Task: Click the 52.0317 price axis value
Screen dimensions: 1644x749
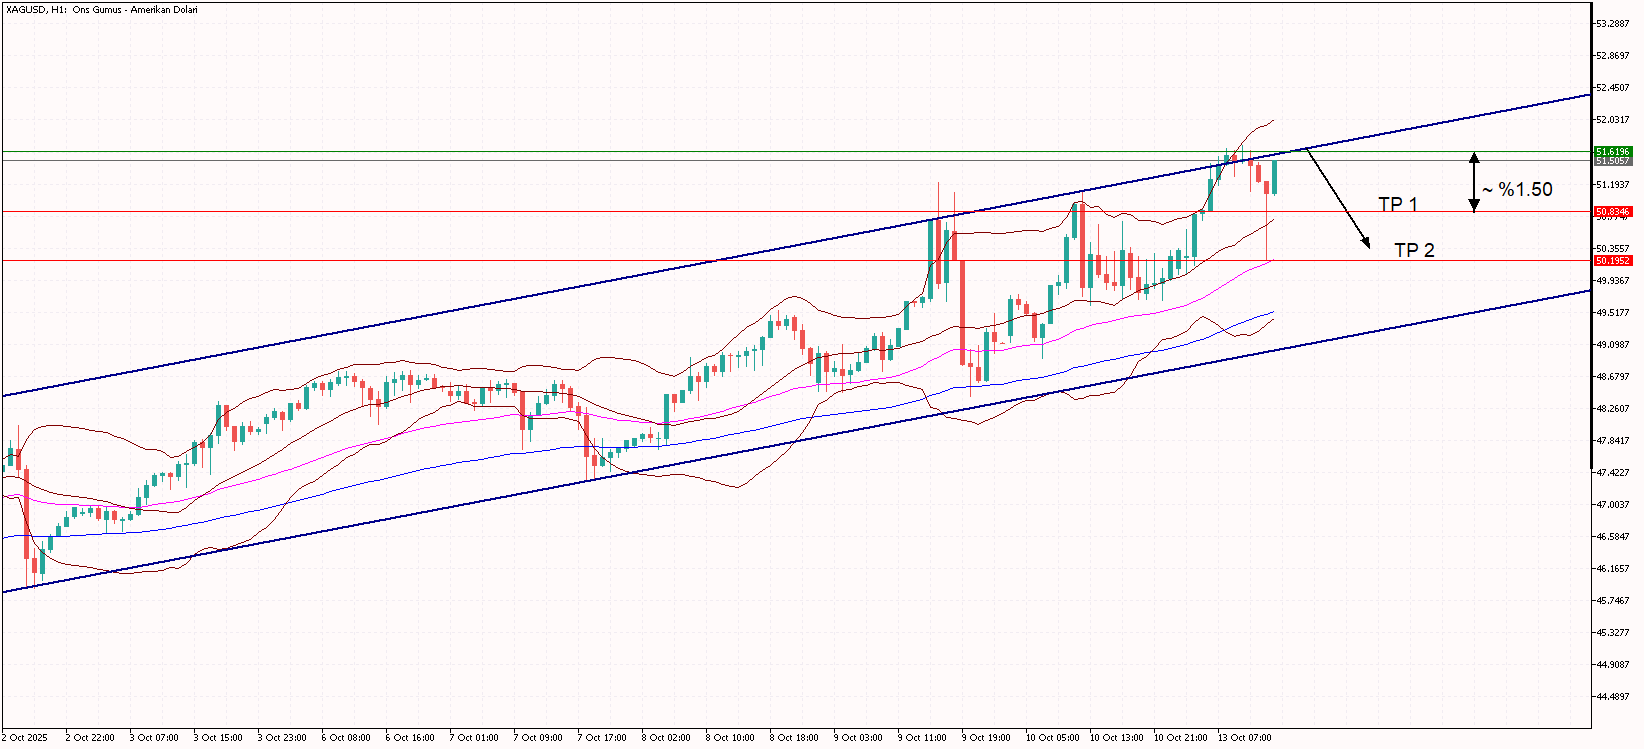Action: (x=1613, y=120)
